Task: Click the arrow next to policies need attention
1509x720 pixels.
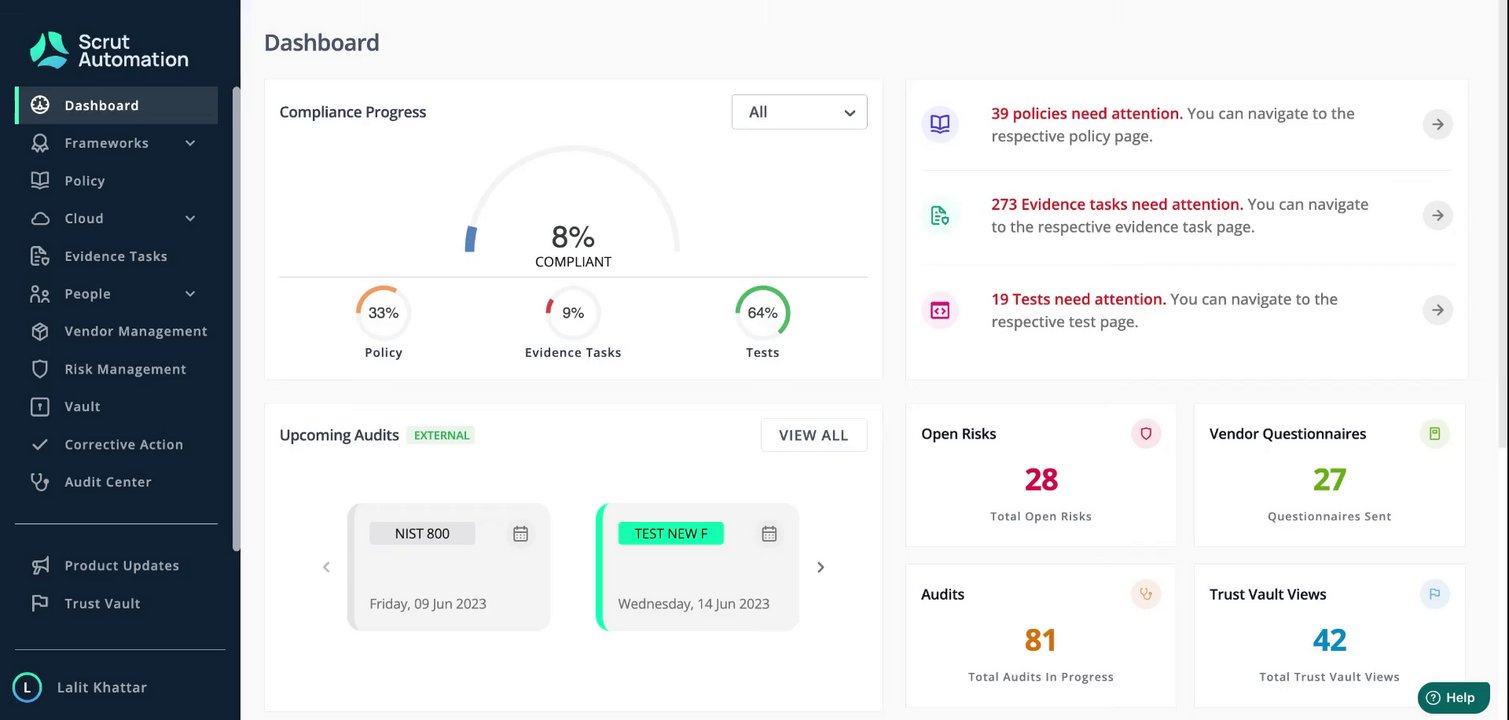Action: (1437, 124)
